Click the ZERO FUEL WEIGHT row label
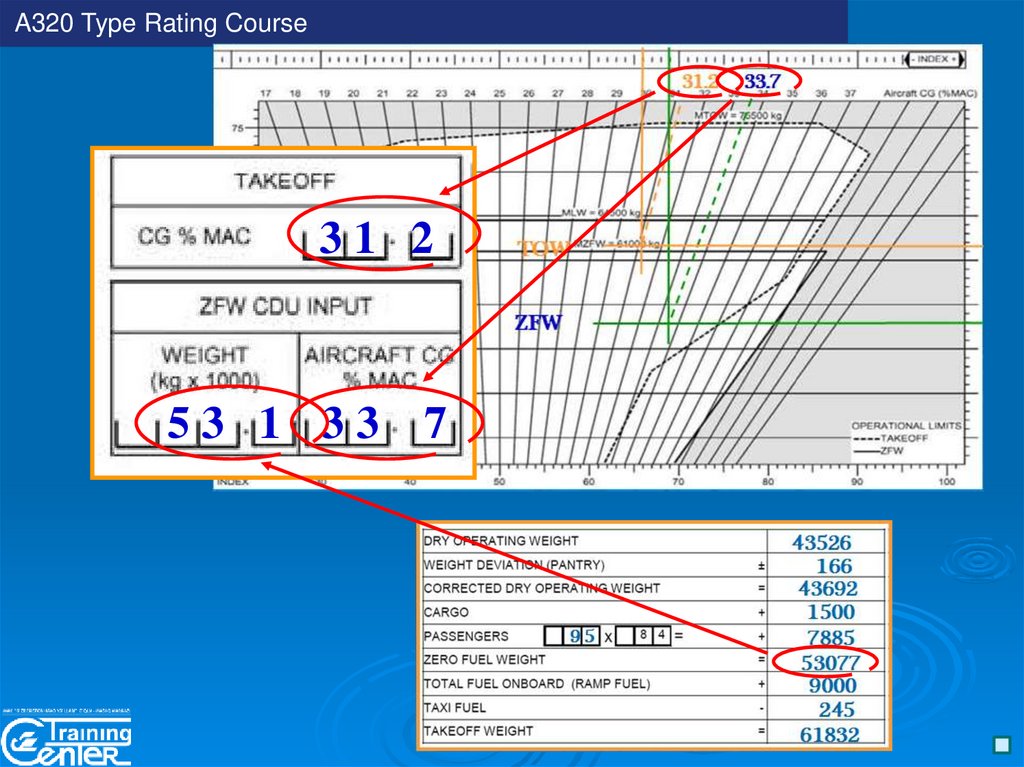Screen dimensions: 1024x767 [484, 660]
